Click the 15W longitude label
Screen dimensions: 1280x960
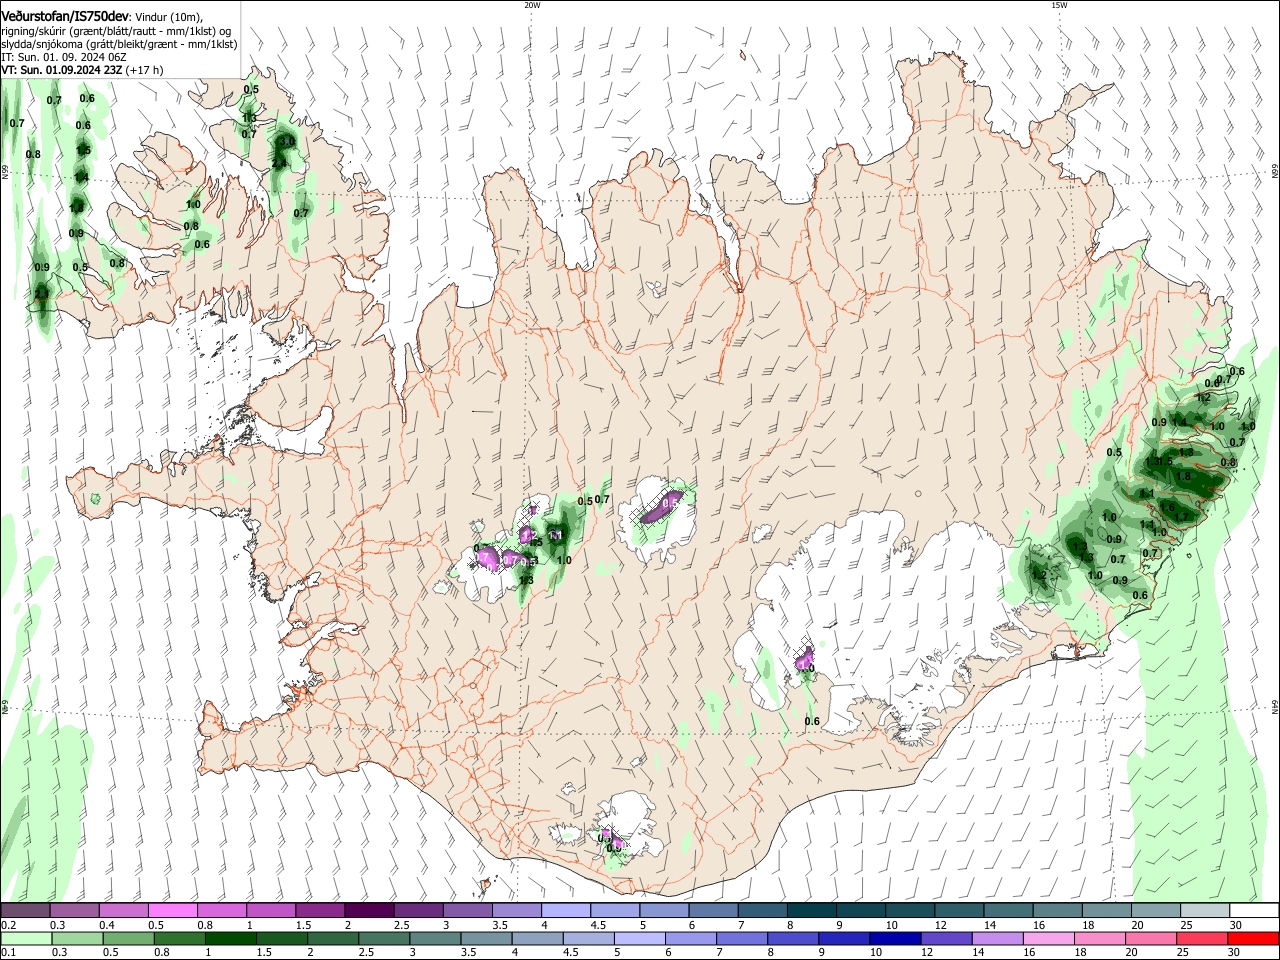[x=1059, y=5]
